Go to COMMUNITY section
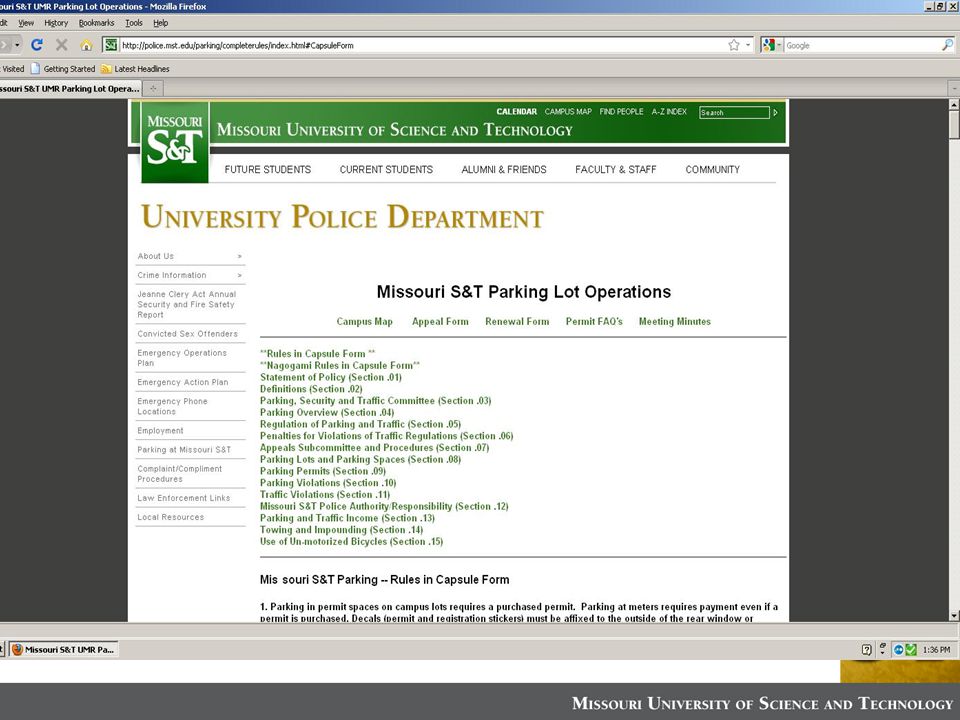Image resolution: width=960 pixels, height=720 pixels. tap(713, 170)
